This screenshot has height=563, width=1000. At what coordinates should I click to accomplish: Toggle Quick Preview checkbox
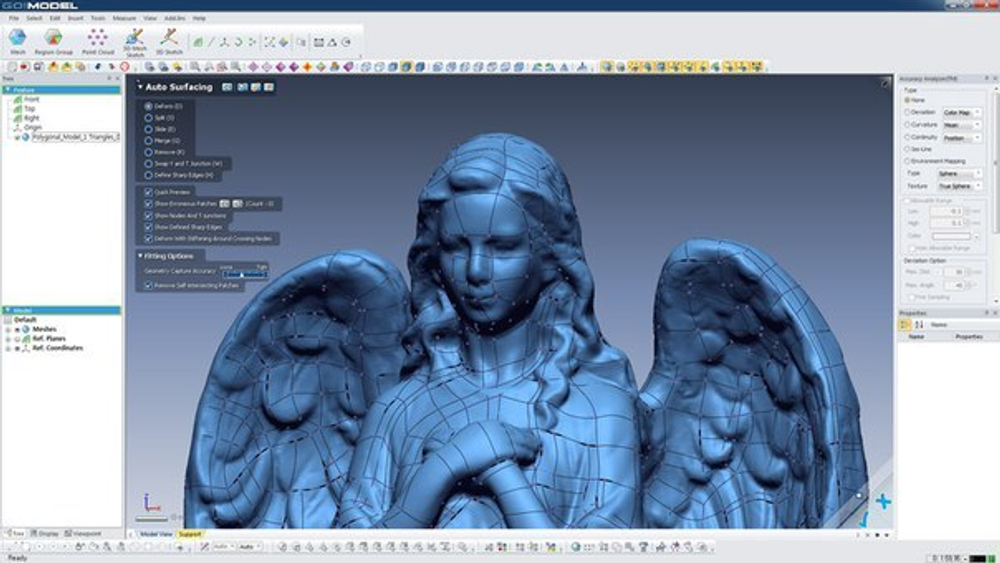(x=149, y=192)
